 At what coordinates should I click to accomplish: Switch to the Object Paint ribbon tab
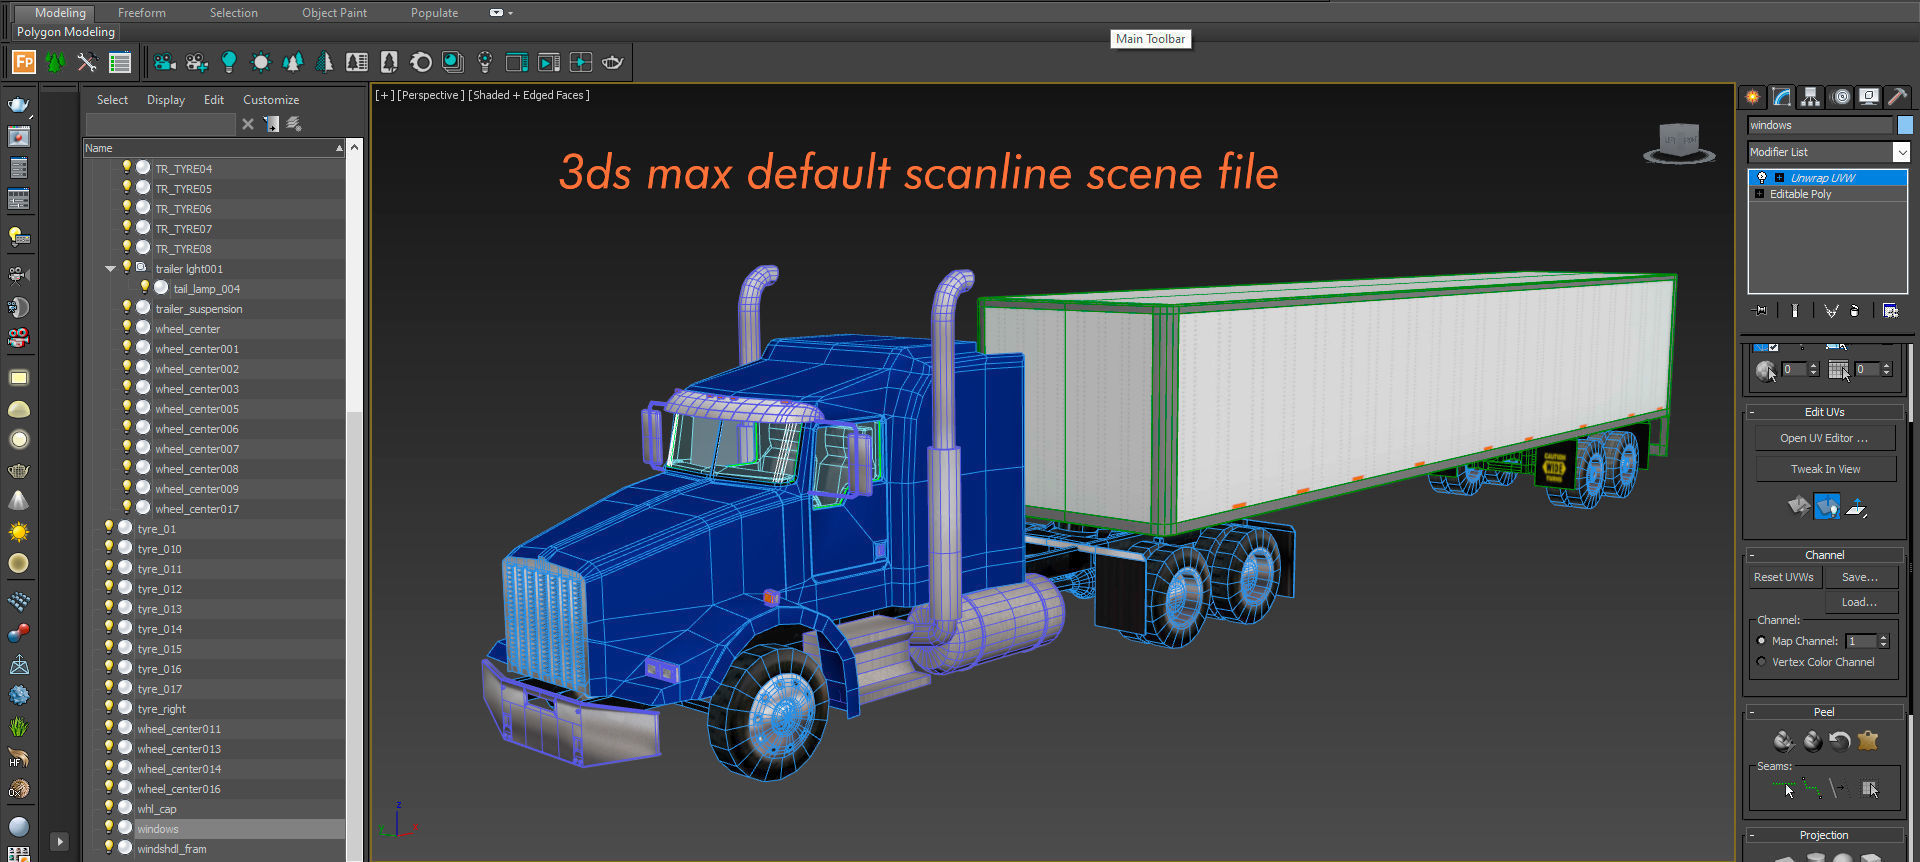click(334, 13)
